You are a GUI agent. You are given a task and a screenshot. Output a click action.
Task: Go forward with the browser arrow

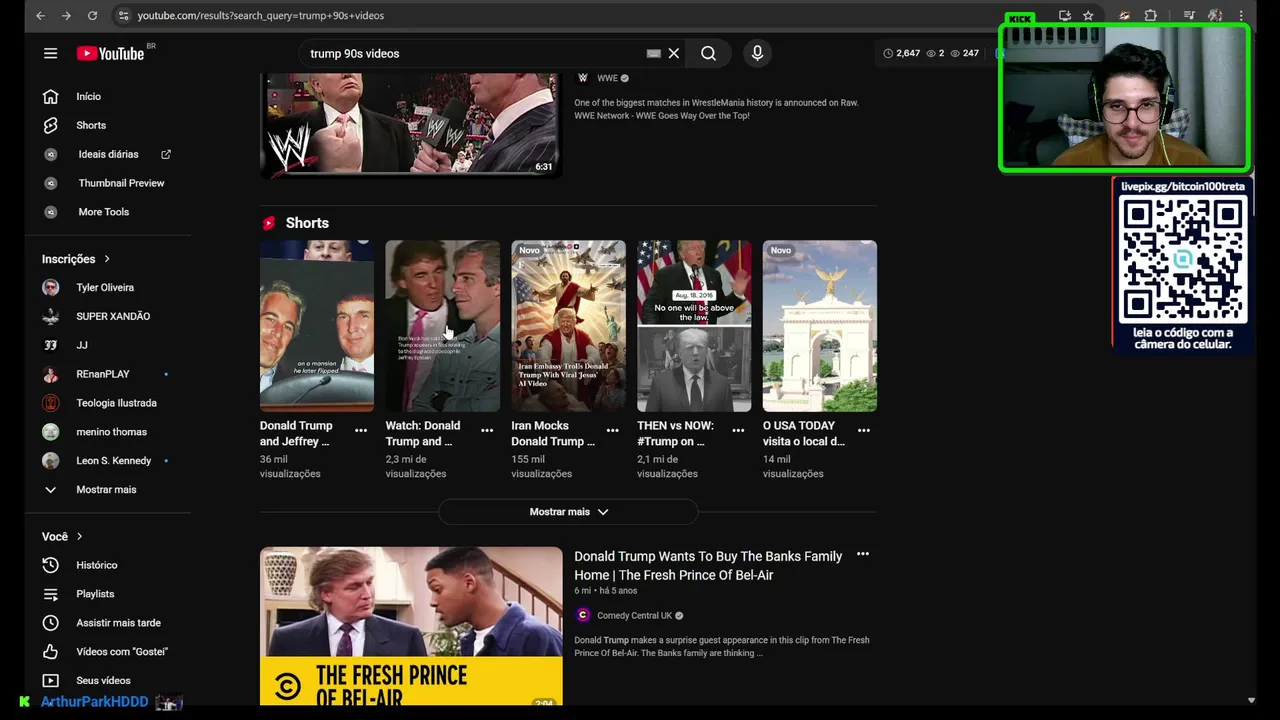(66, 15)
